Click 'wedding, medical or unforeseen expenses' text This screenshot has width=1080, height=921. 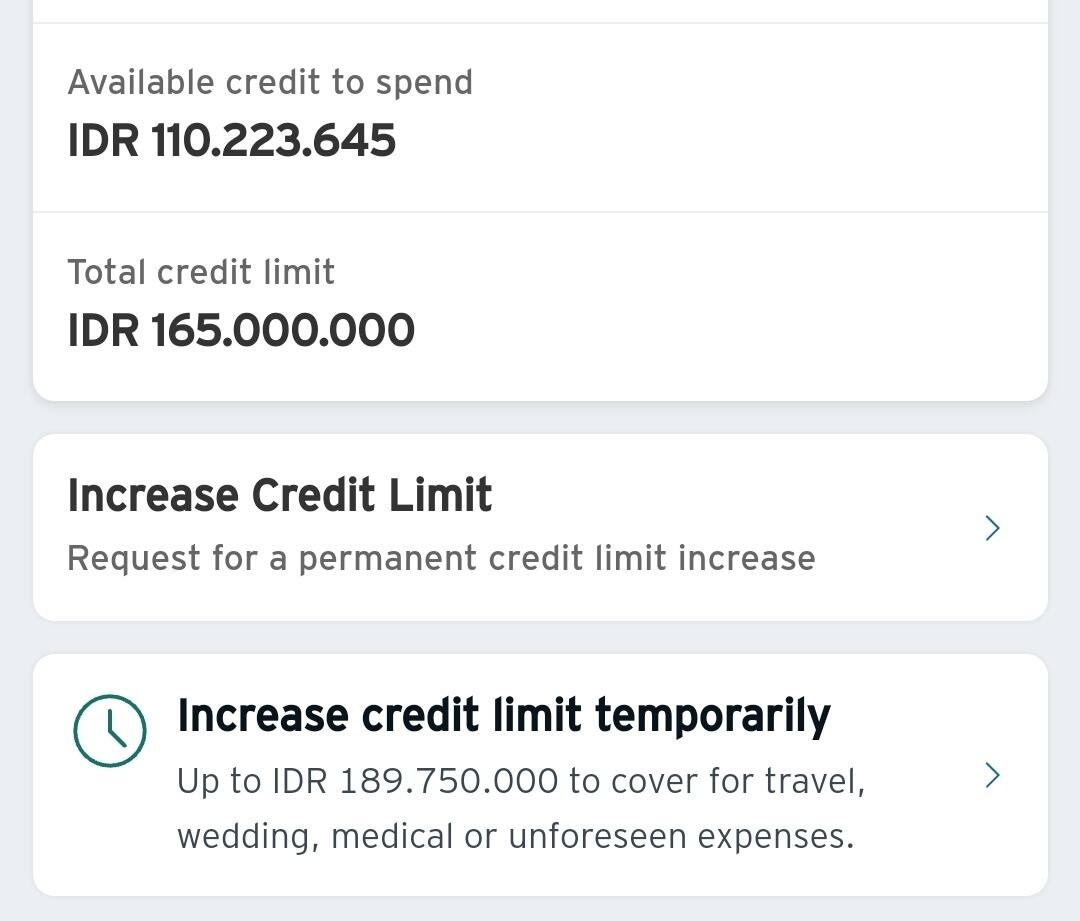pos(515,836)
